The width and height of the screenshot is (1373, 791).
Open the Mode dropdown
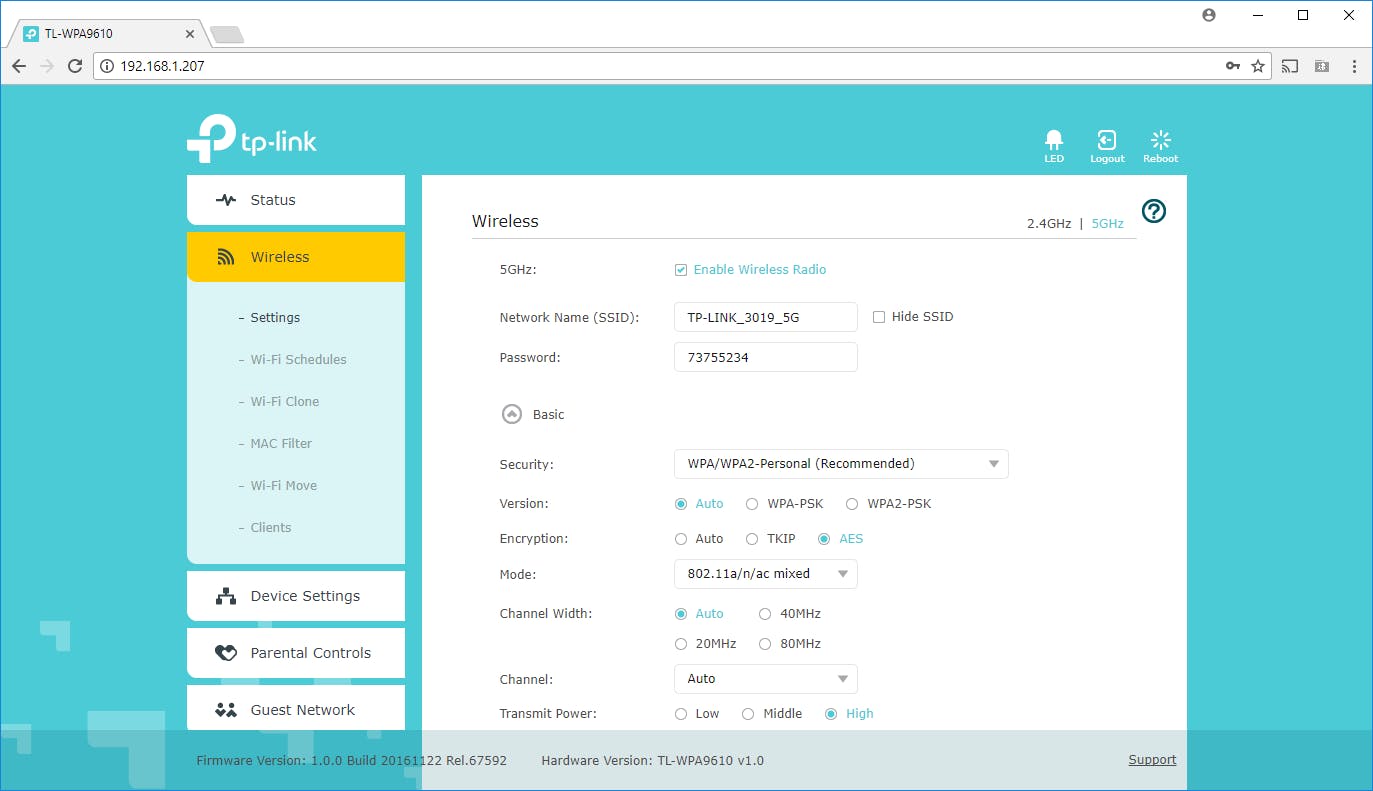click(x=766, y=574)
